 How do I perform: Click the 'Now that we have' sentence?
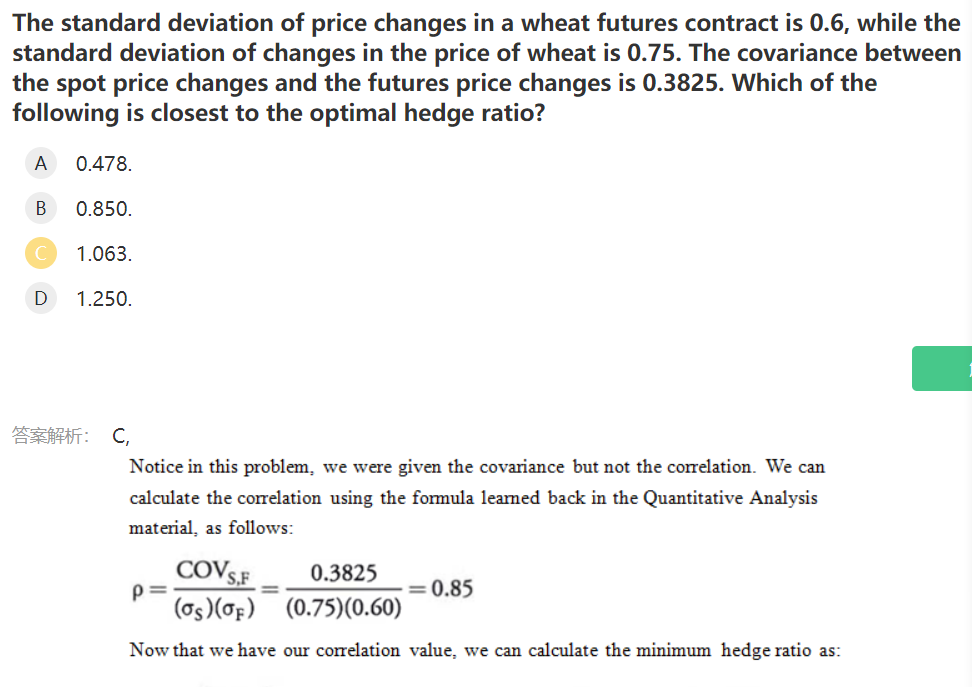click(x=485, y=650)
